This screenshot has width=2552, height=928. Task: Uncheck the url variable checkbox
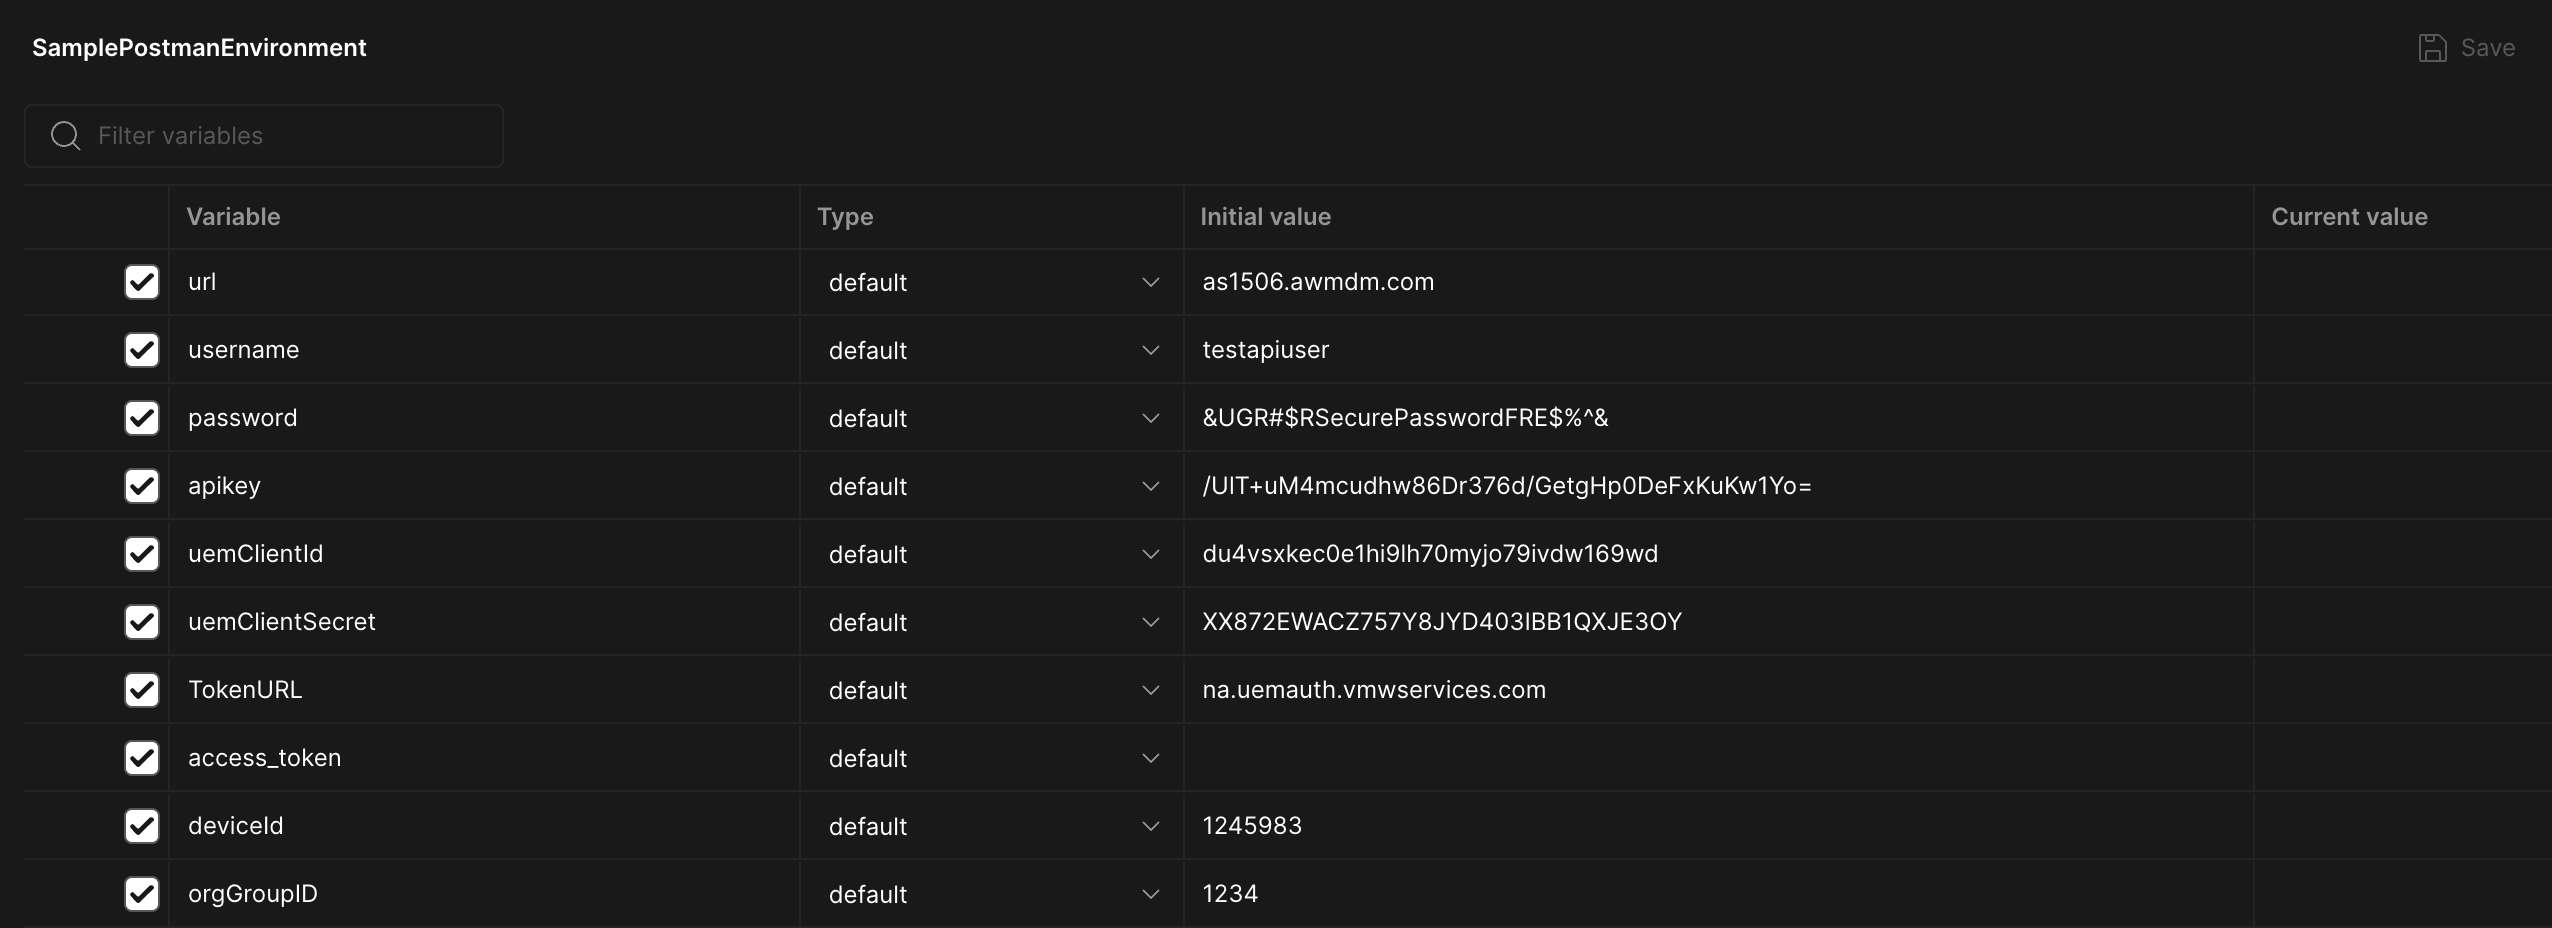(142, 282)
